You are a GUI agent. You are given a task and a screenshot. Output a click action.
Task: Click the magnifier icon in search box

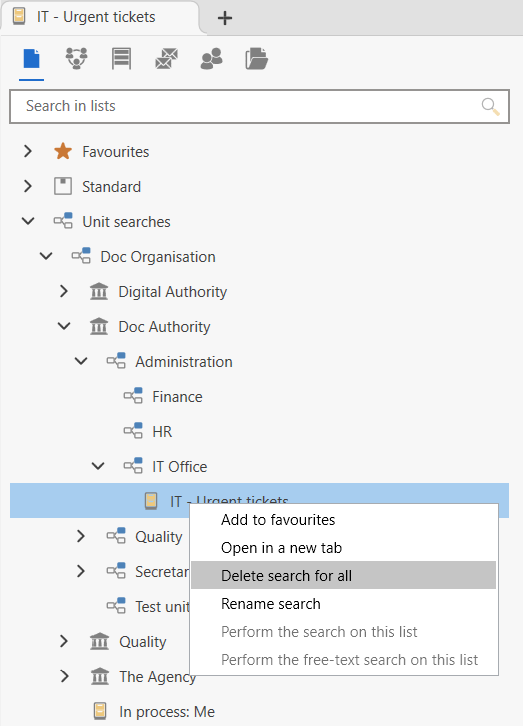[x=490, y=106]
